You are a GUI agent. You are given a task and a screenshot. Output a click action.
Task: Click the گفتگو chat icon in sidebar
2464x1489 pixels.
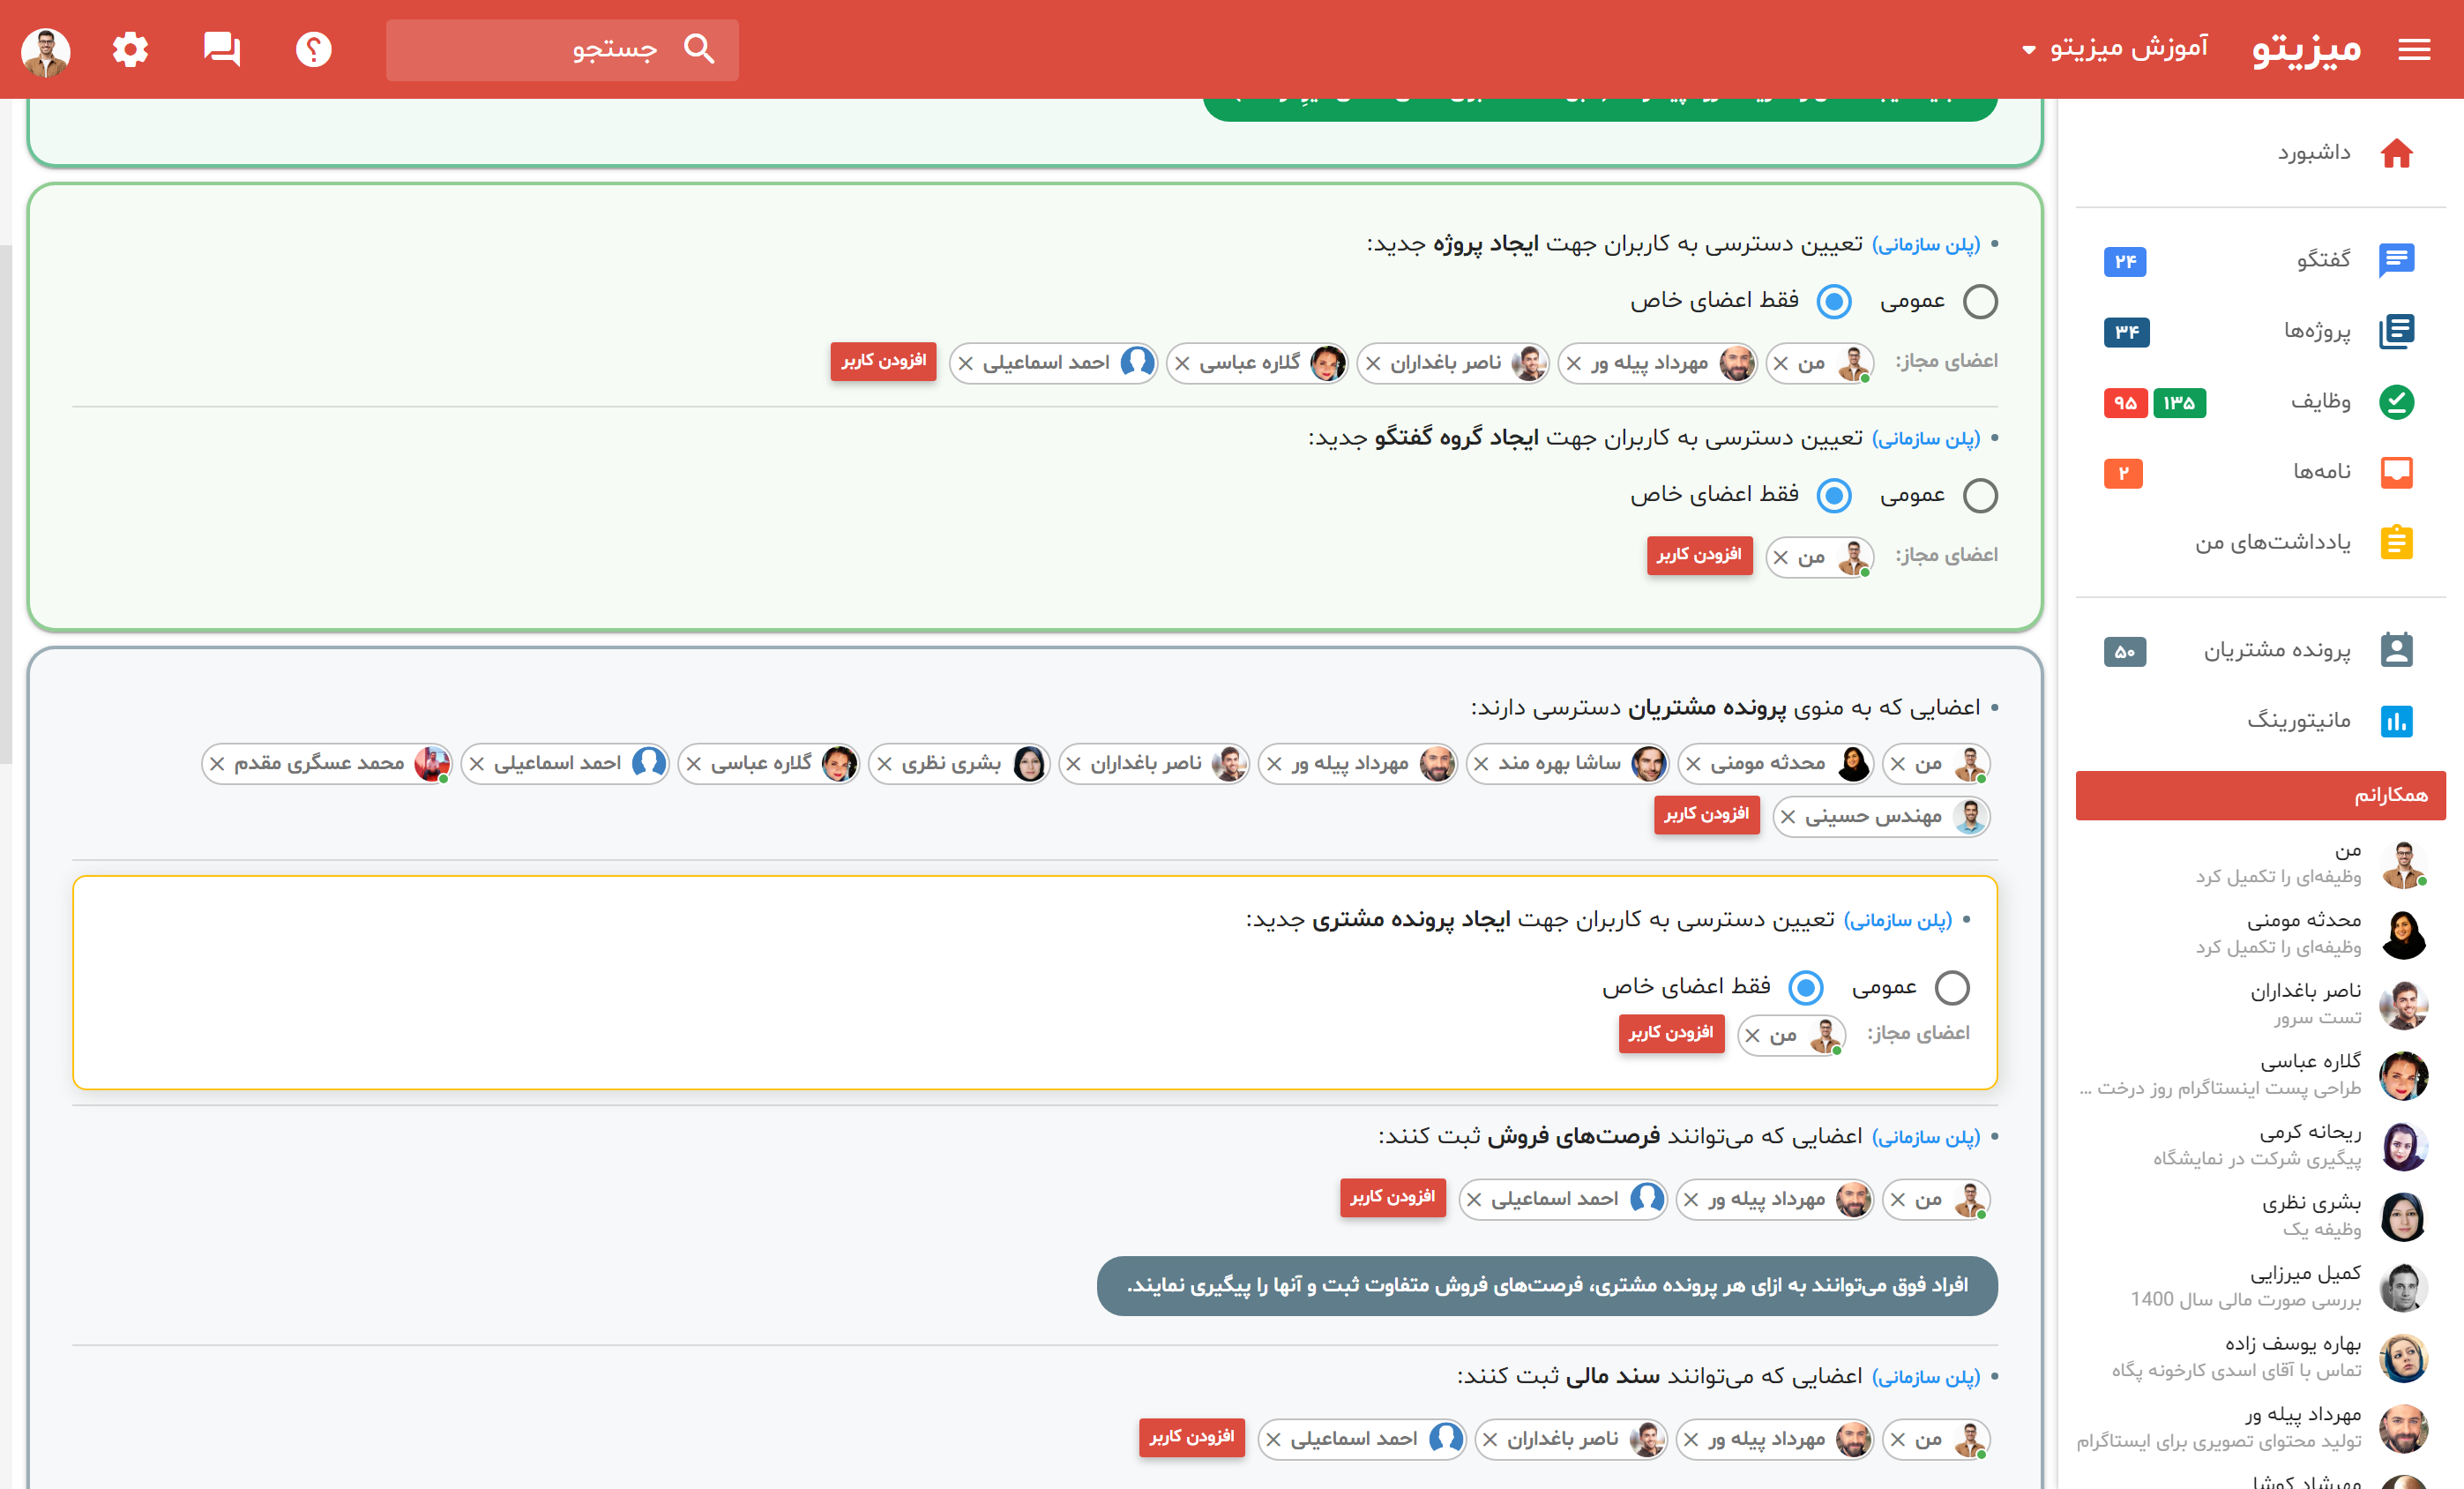coord(2396,260)
